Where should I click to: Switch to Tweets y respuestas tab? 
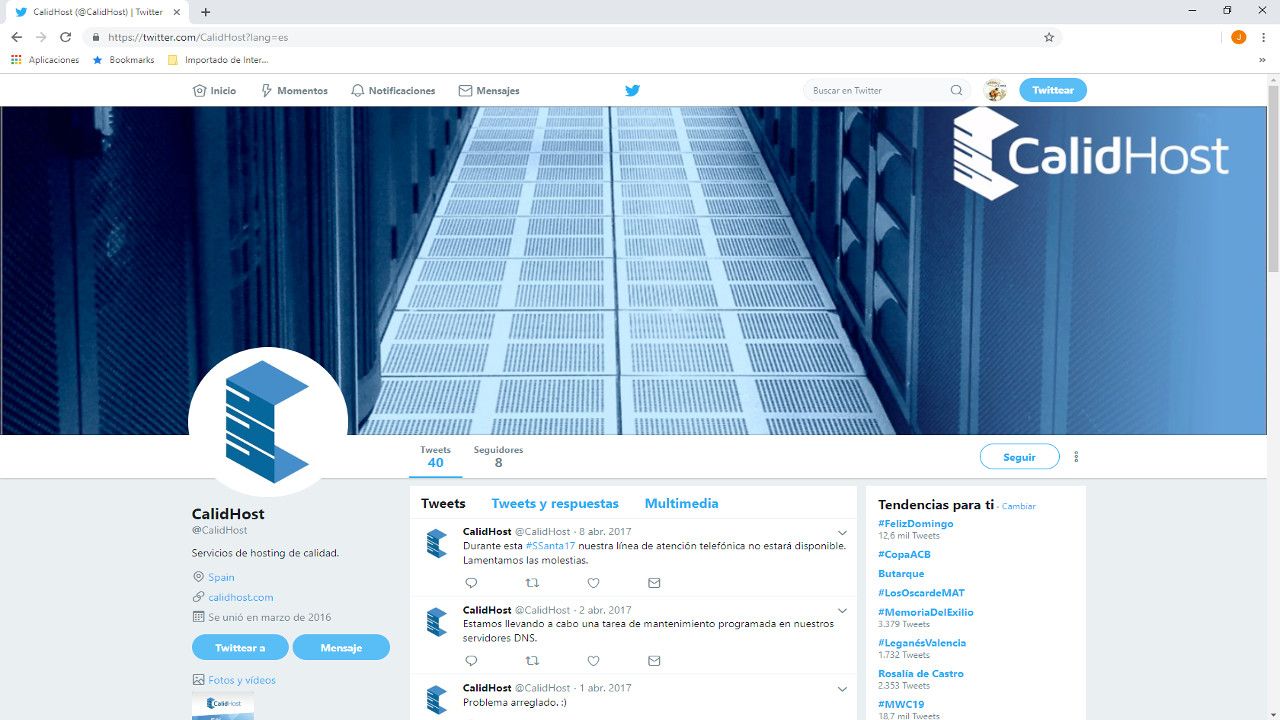click(555, 504)
